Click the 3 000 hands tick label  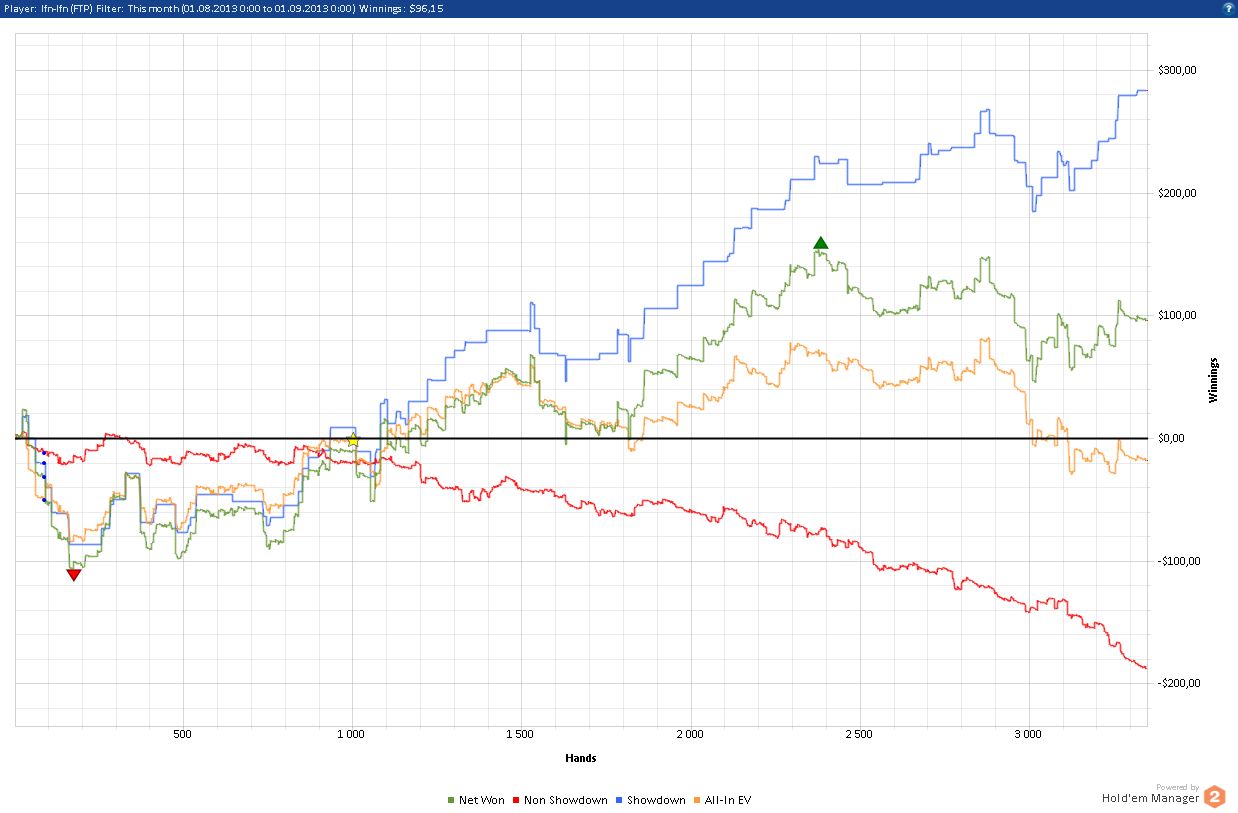click(1027, 735)
